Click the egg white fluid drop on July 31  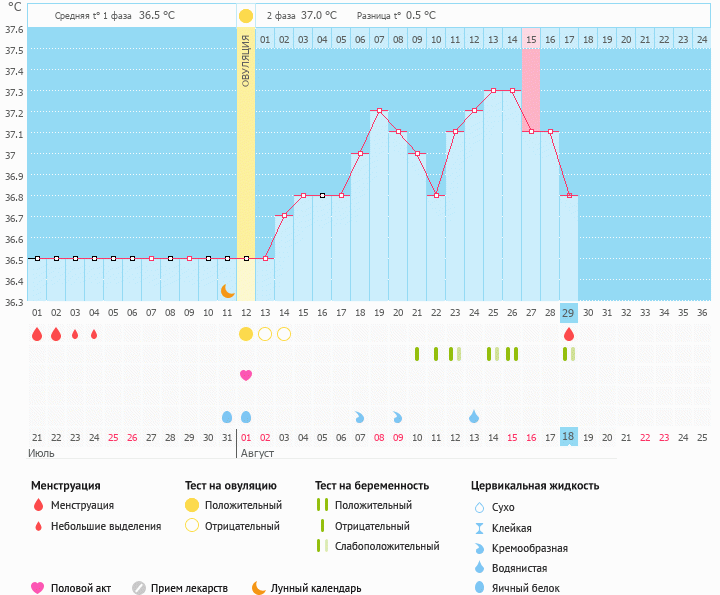227,416
